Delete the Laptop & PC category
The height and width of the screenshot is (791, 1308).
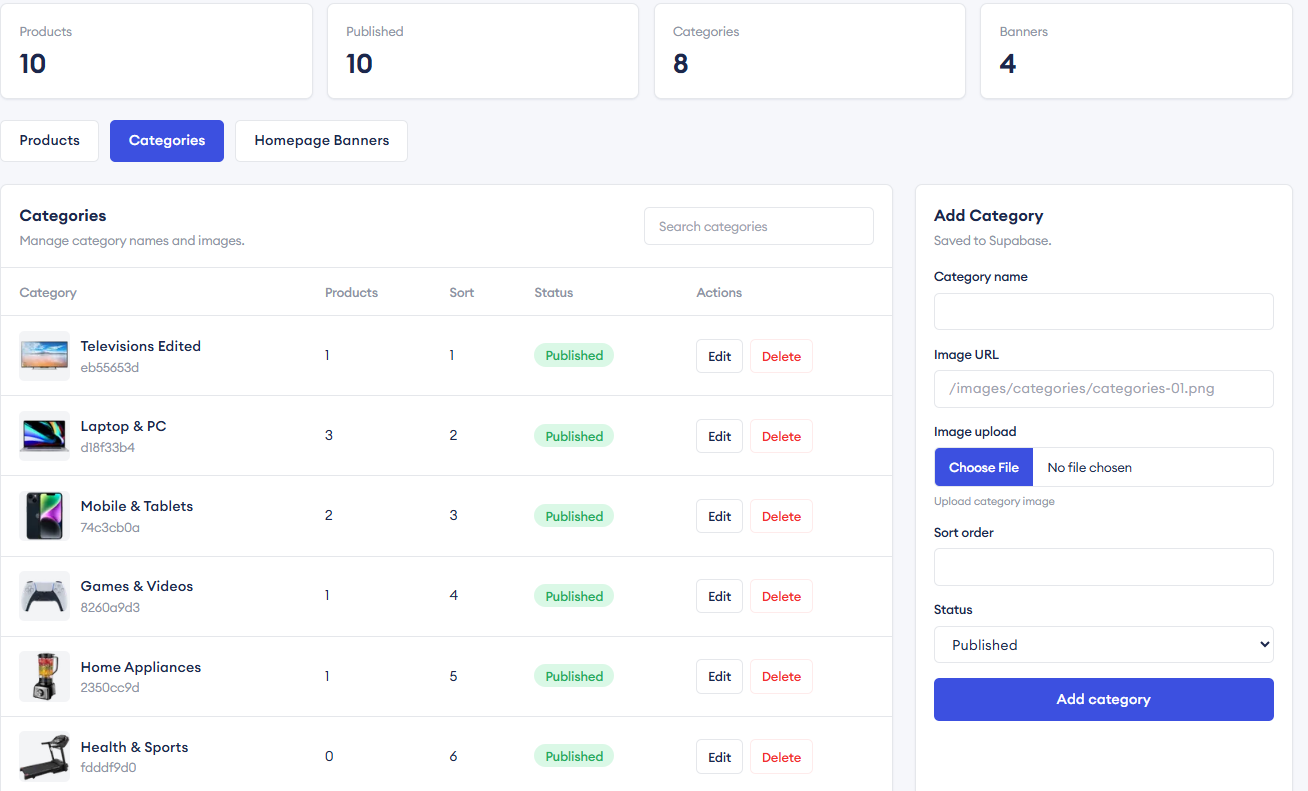tap(781, 436)
